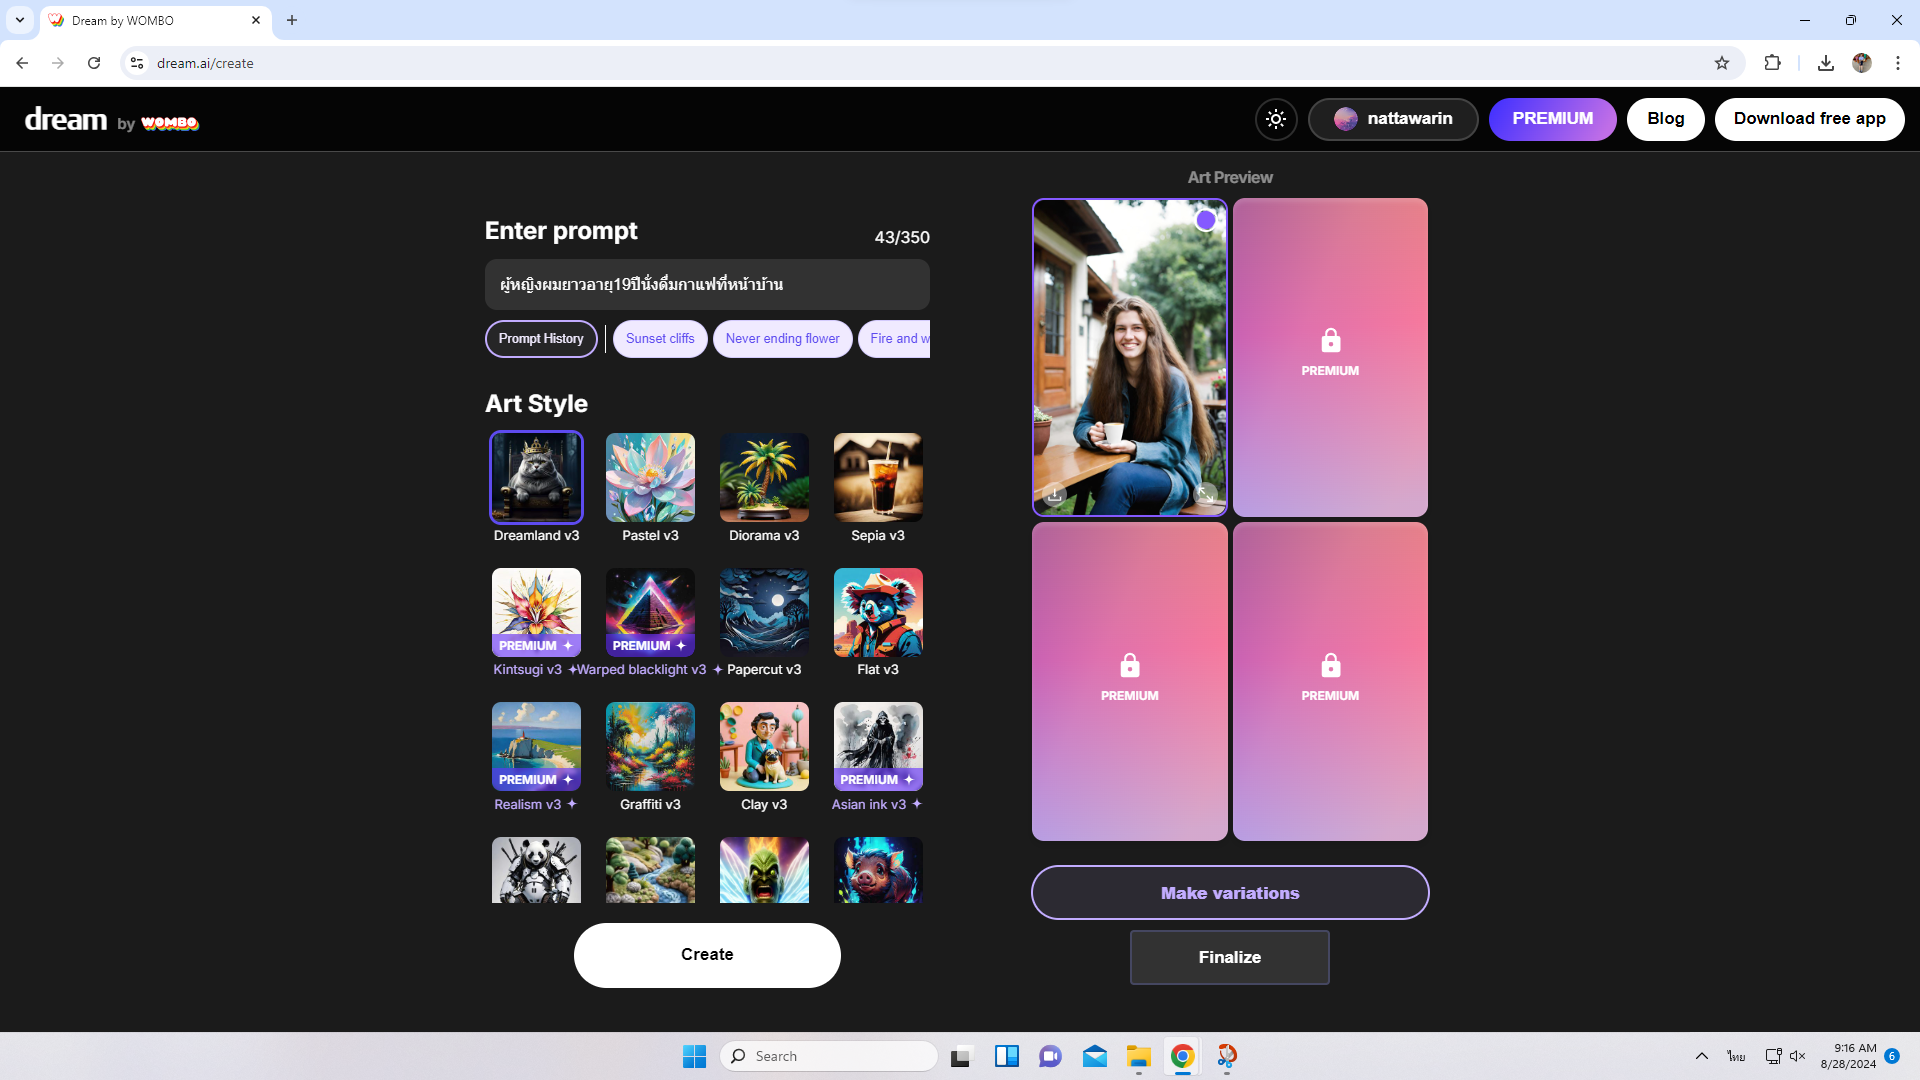Select the Sepia v3 art style
This screenshot has height=1080, width=1920.
coord(878,478)
